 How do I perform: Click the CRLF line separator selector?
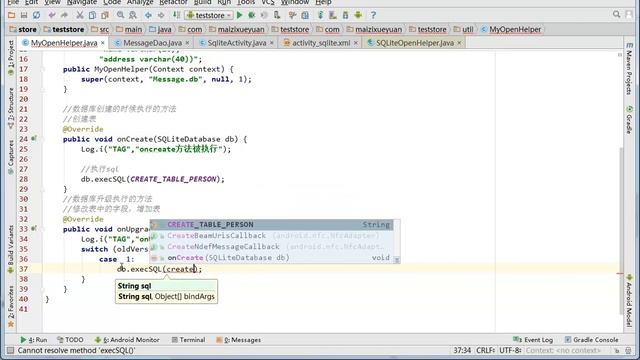tap(486, 351)
